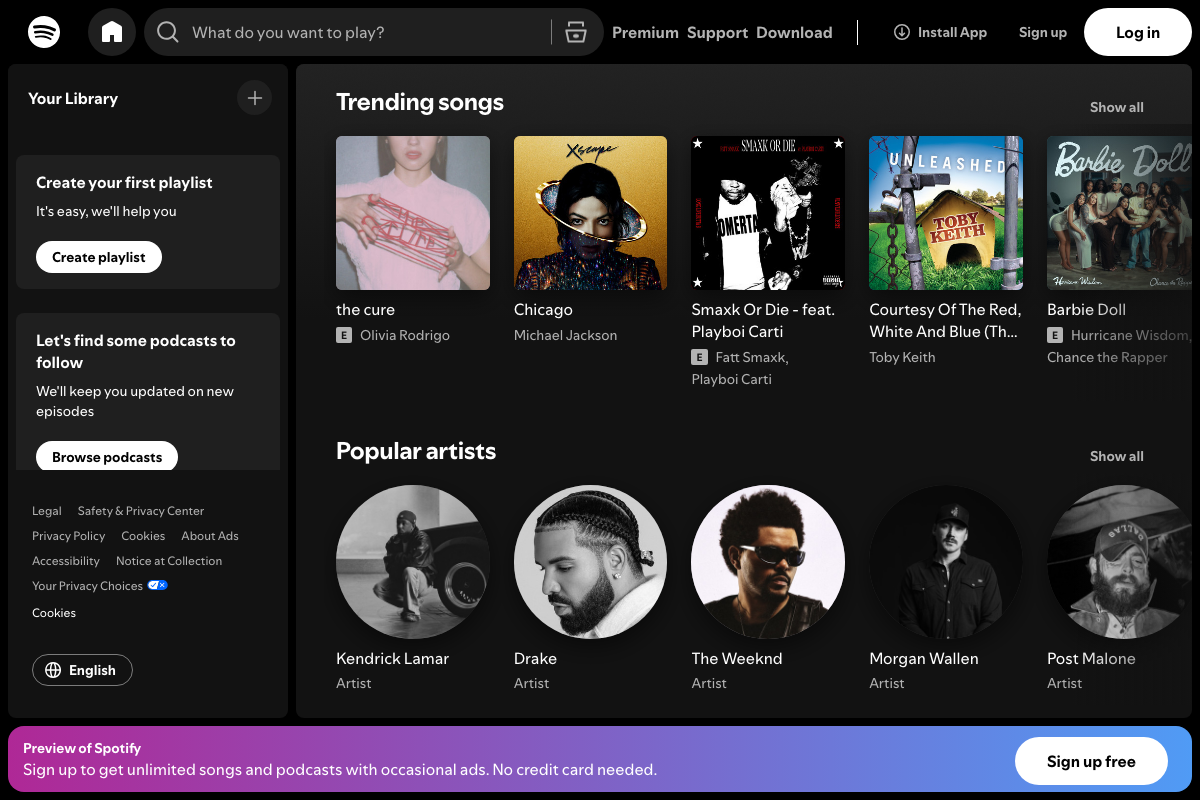The width and height of the screenshot is (1200, 800).
Task: Click Sign up free button
Action: tap(1091, 762)
